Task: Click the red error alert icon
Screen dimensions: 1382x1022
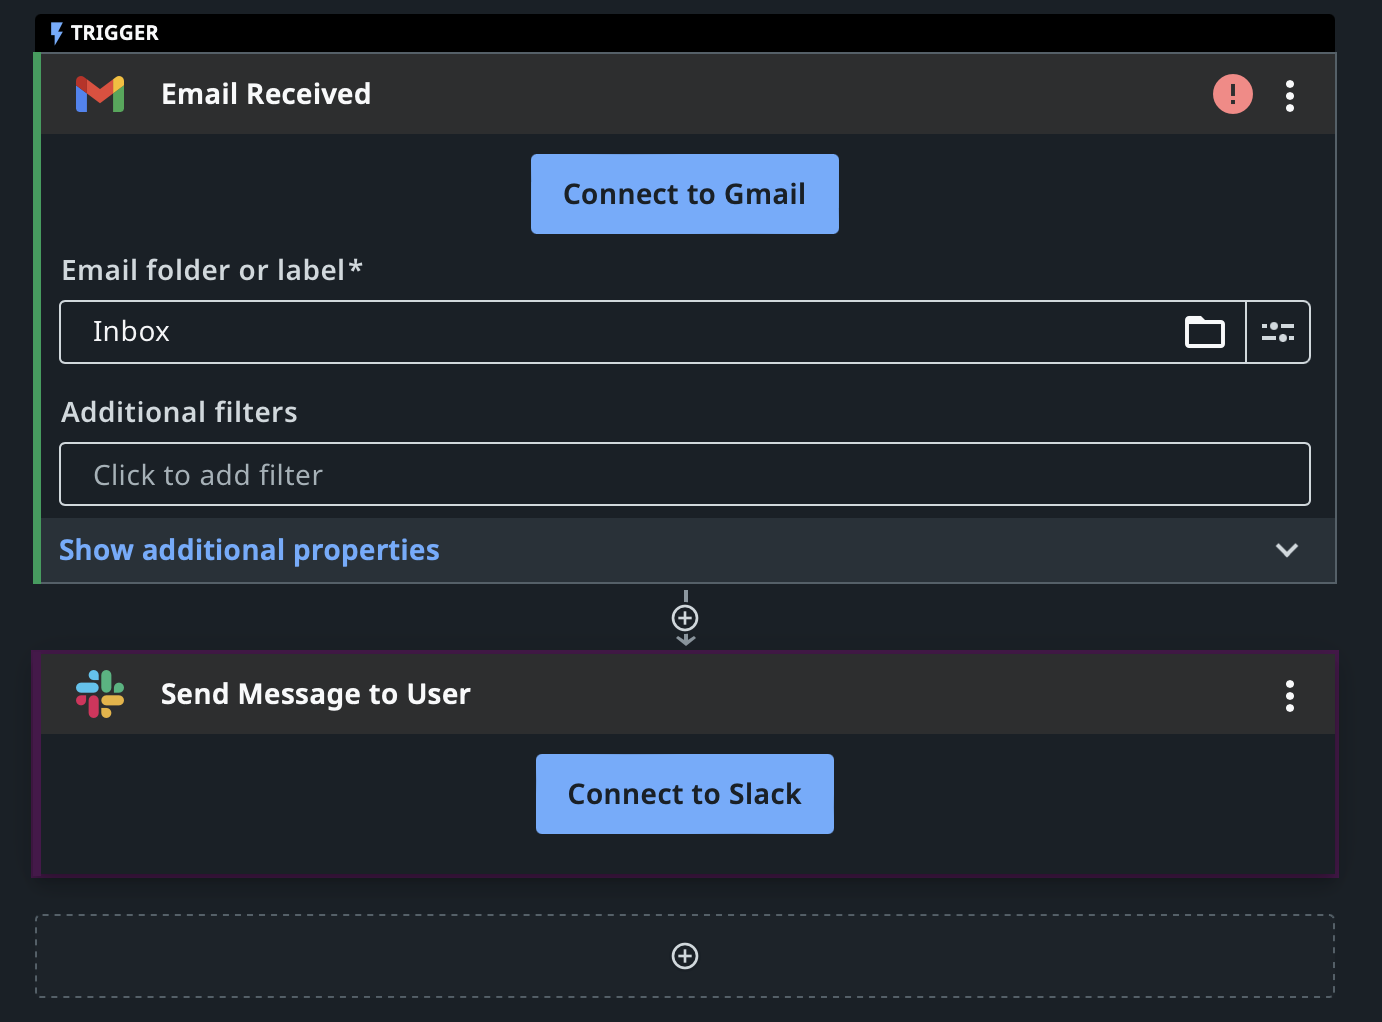Action: [x=1233, y=94]
